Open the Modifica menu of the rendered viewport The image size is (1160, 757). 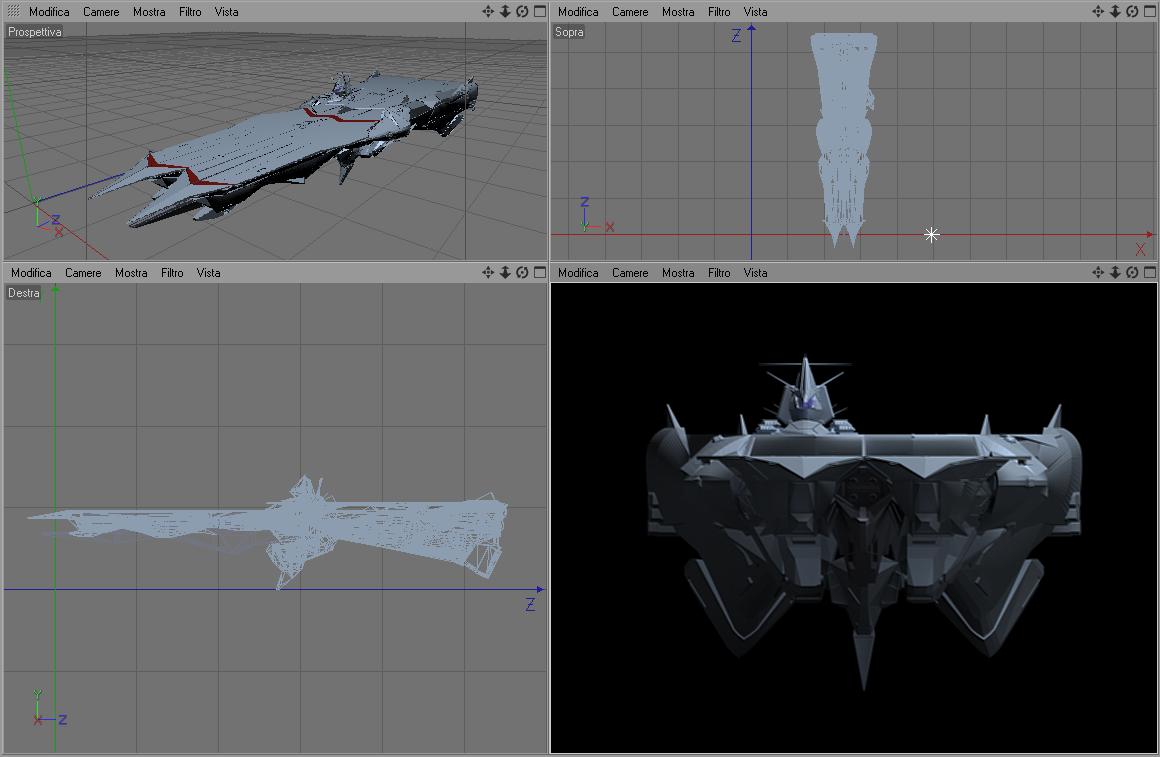[x=578, y=273]
